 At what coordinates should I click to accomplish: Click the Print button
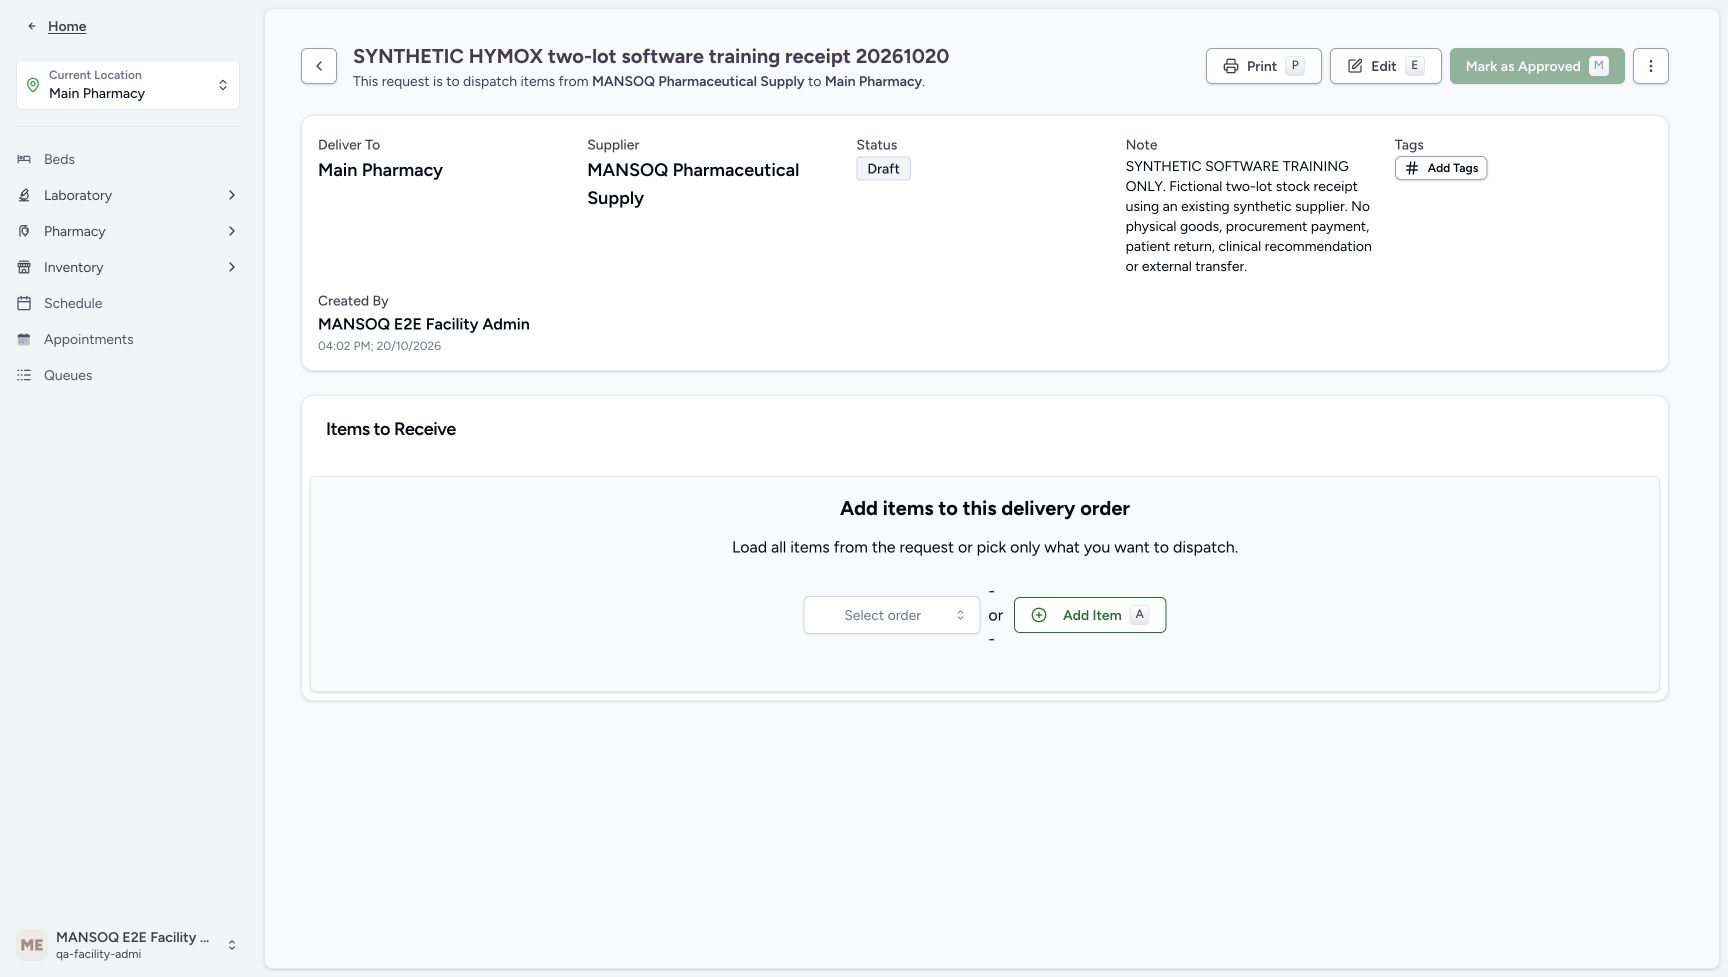(1263, 66)
